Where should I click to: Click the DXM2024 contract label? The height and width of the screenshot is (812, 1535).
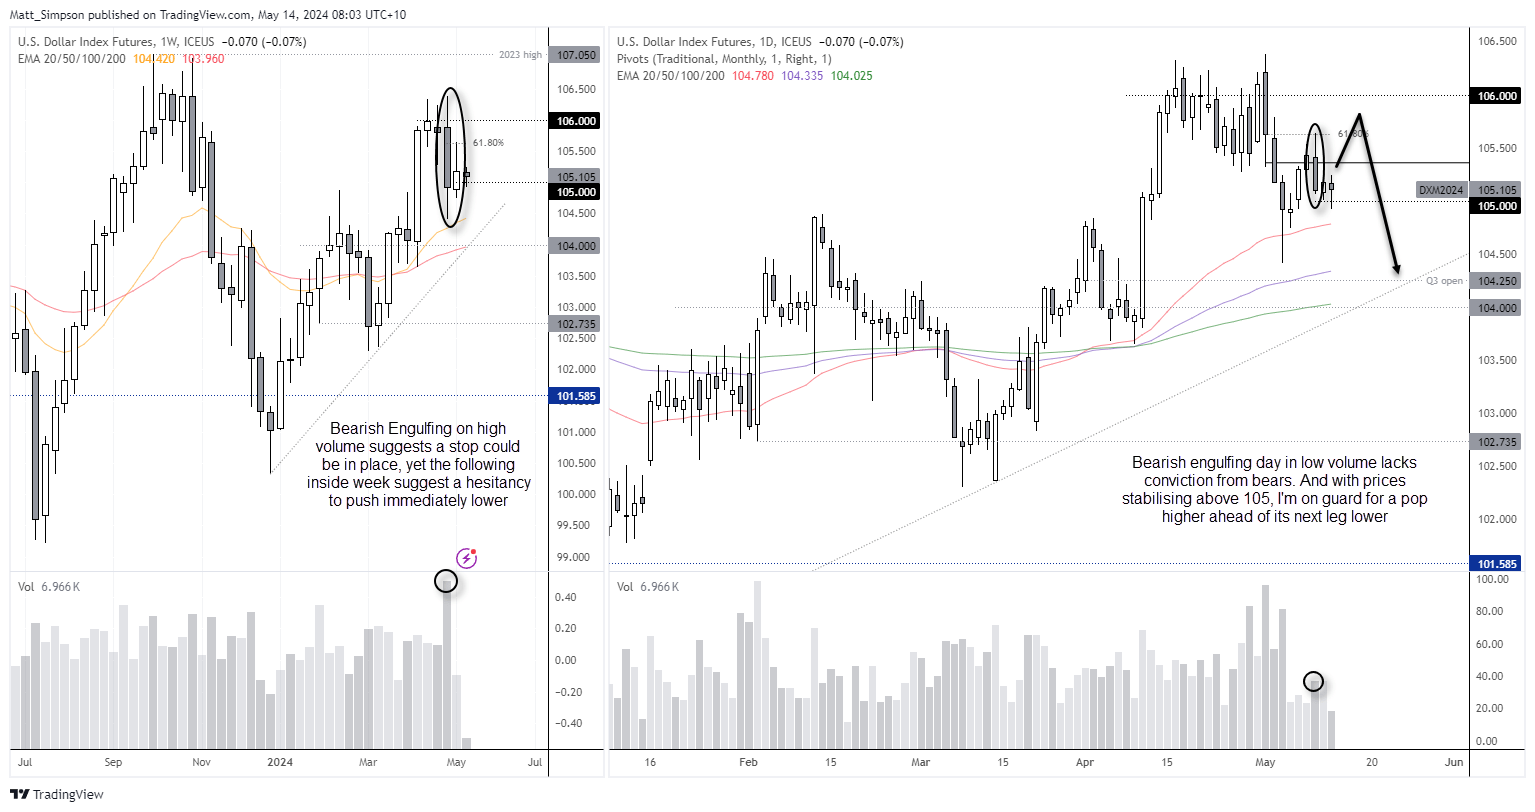pyautogui.click(x=1441, y=190)
